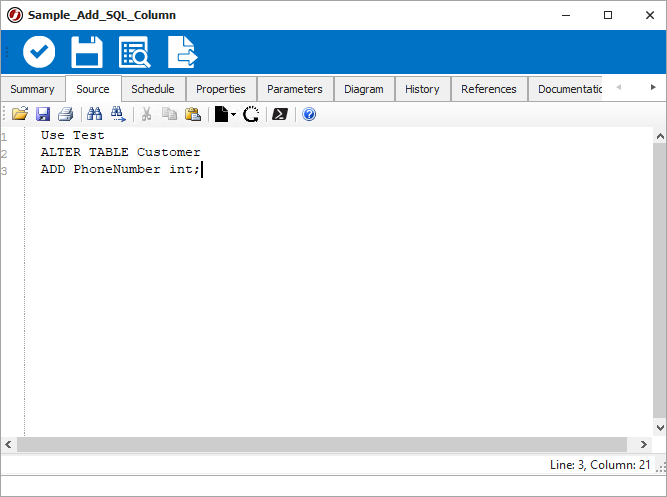Open help with blue question mark icon
Viewport: 667px width, 497px height.
pos(309,114)
